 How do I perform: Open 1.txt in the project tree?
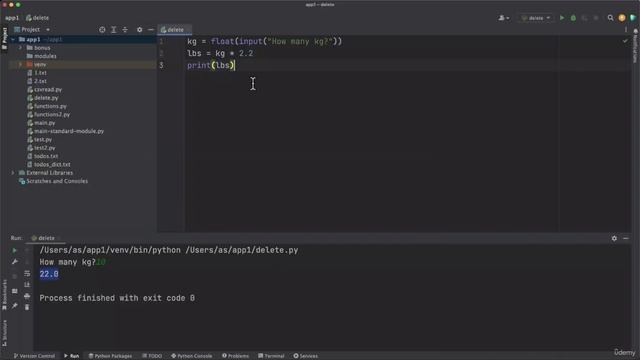click(x=40, y=73)
